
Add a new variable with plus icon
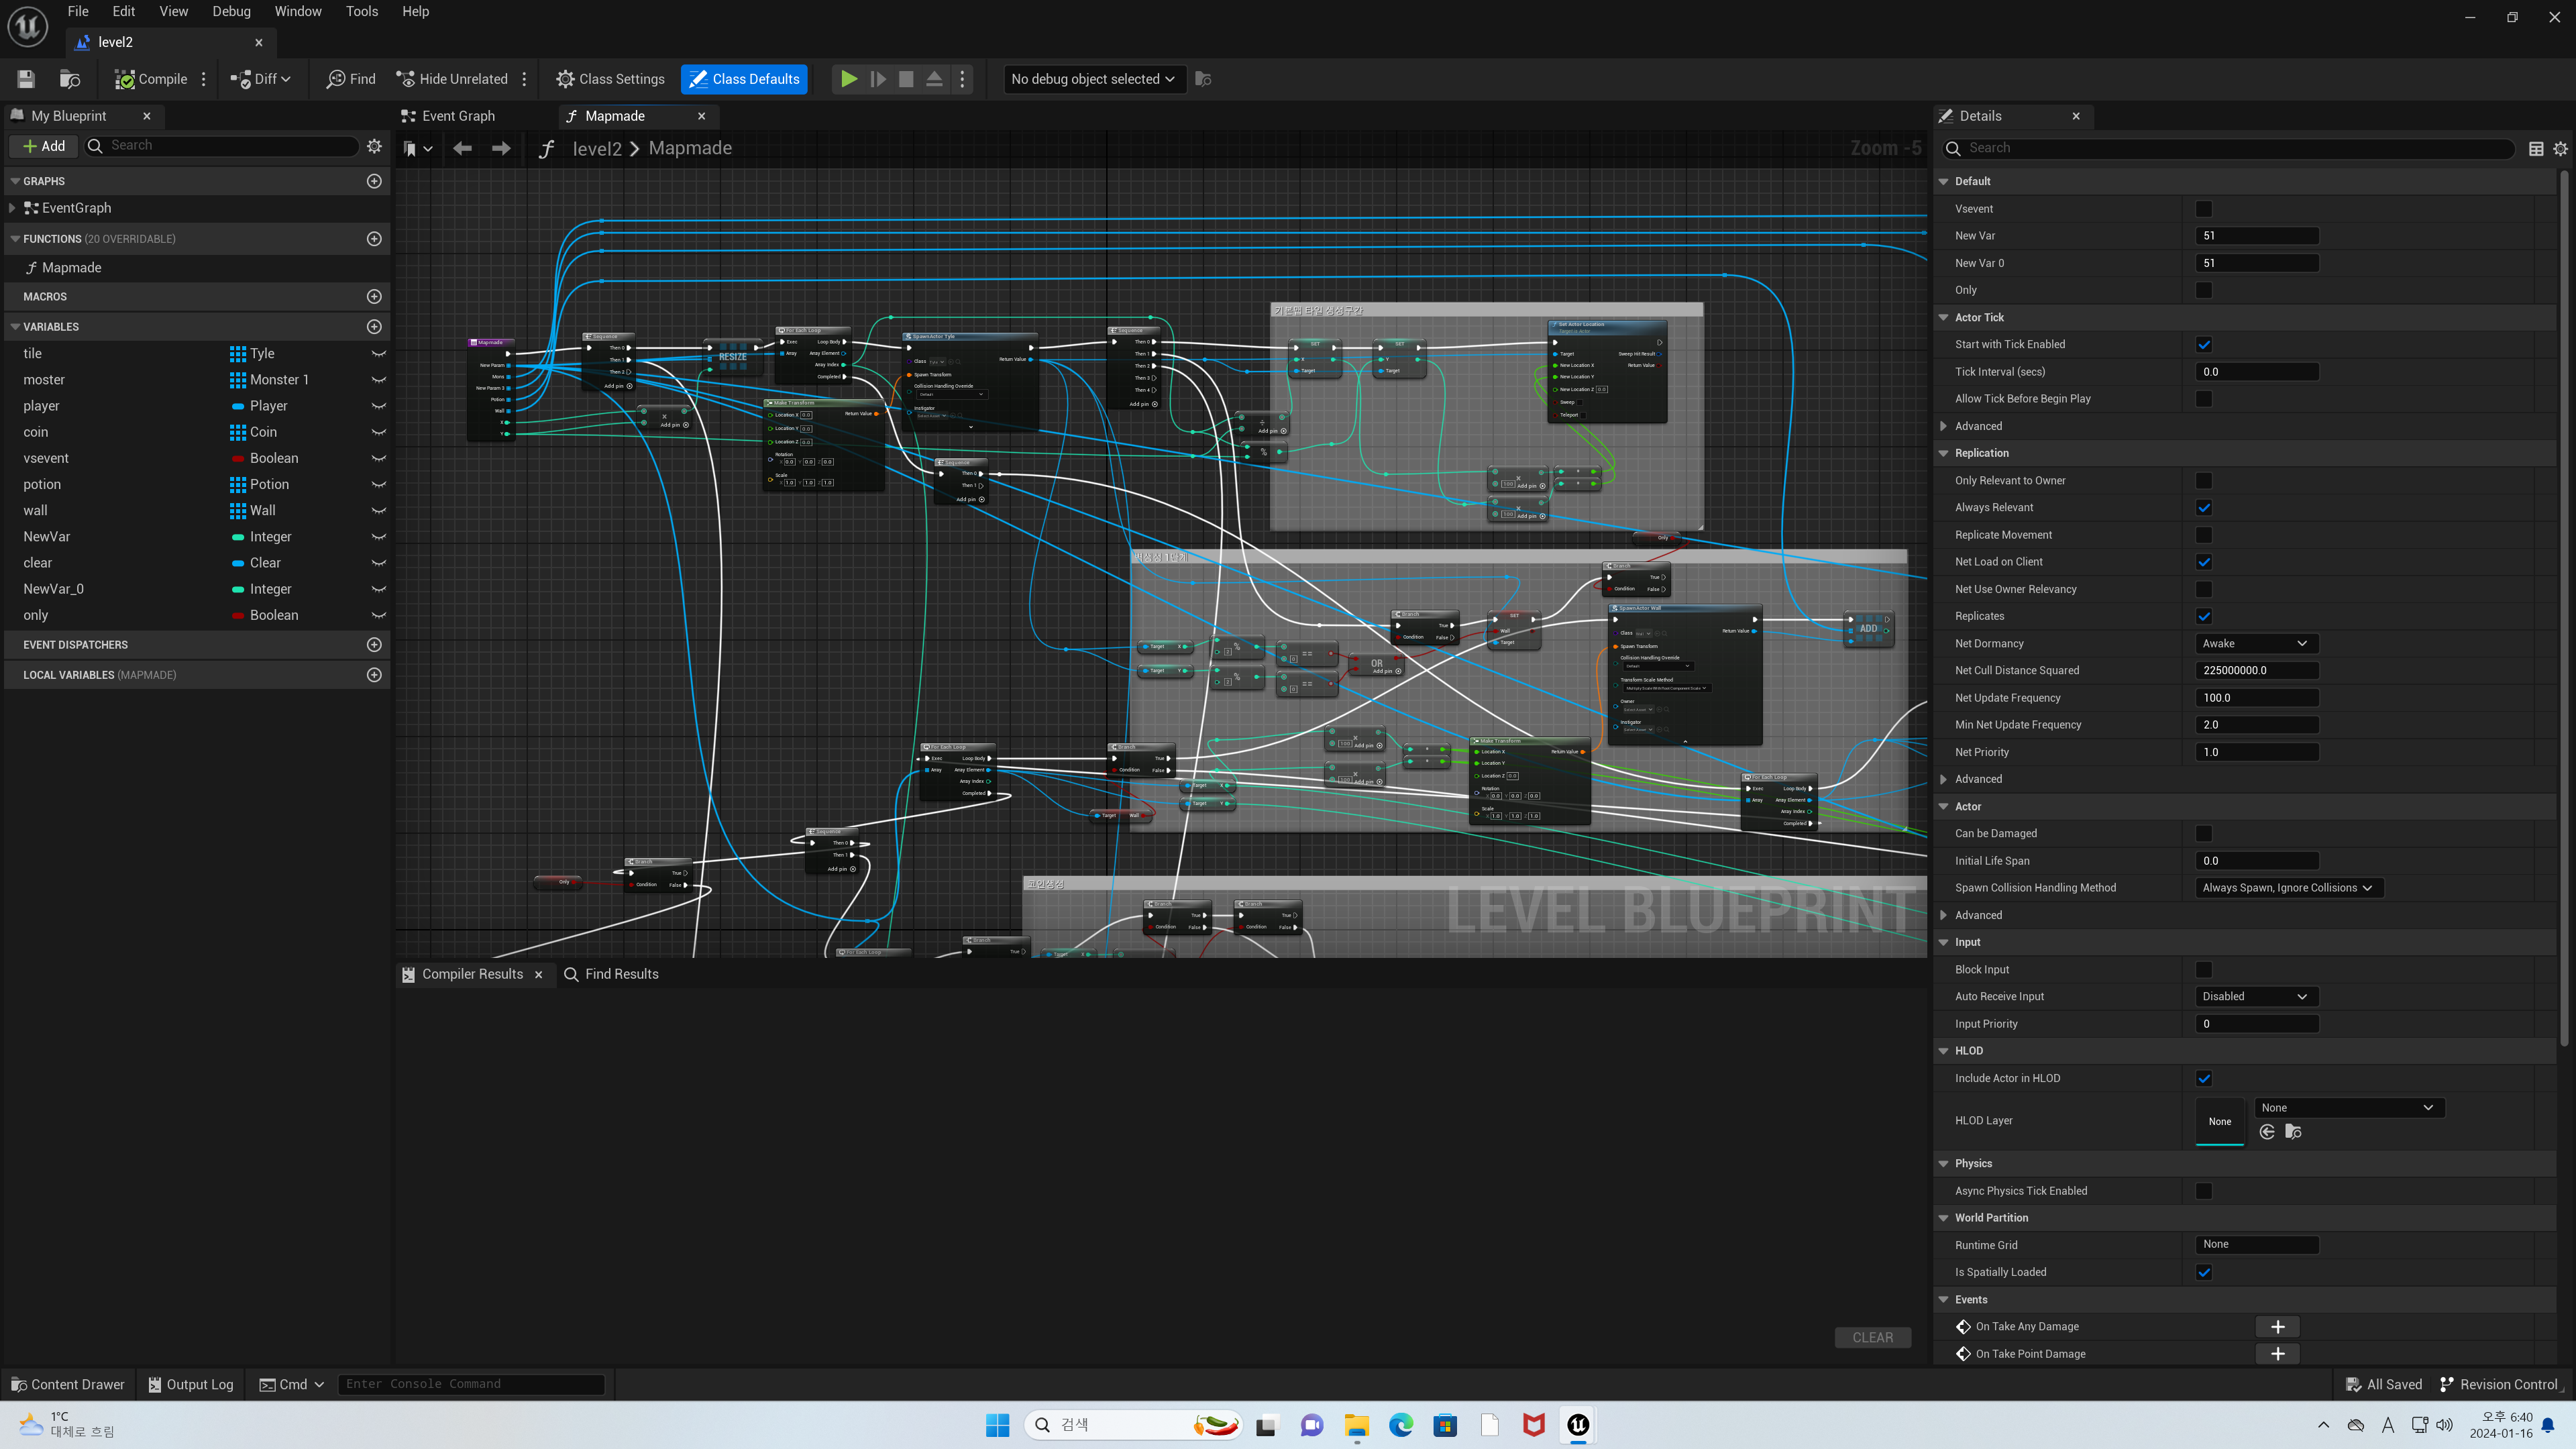point(374,327)
